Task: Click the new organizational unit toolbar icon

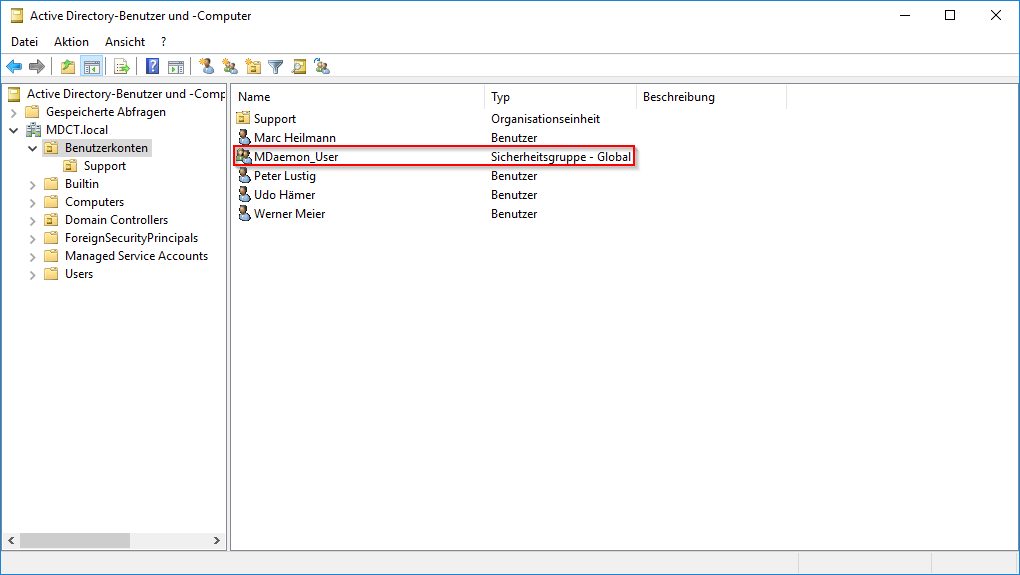Action: [x=253, y=67]
